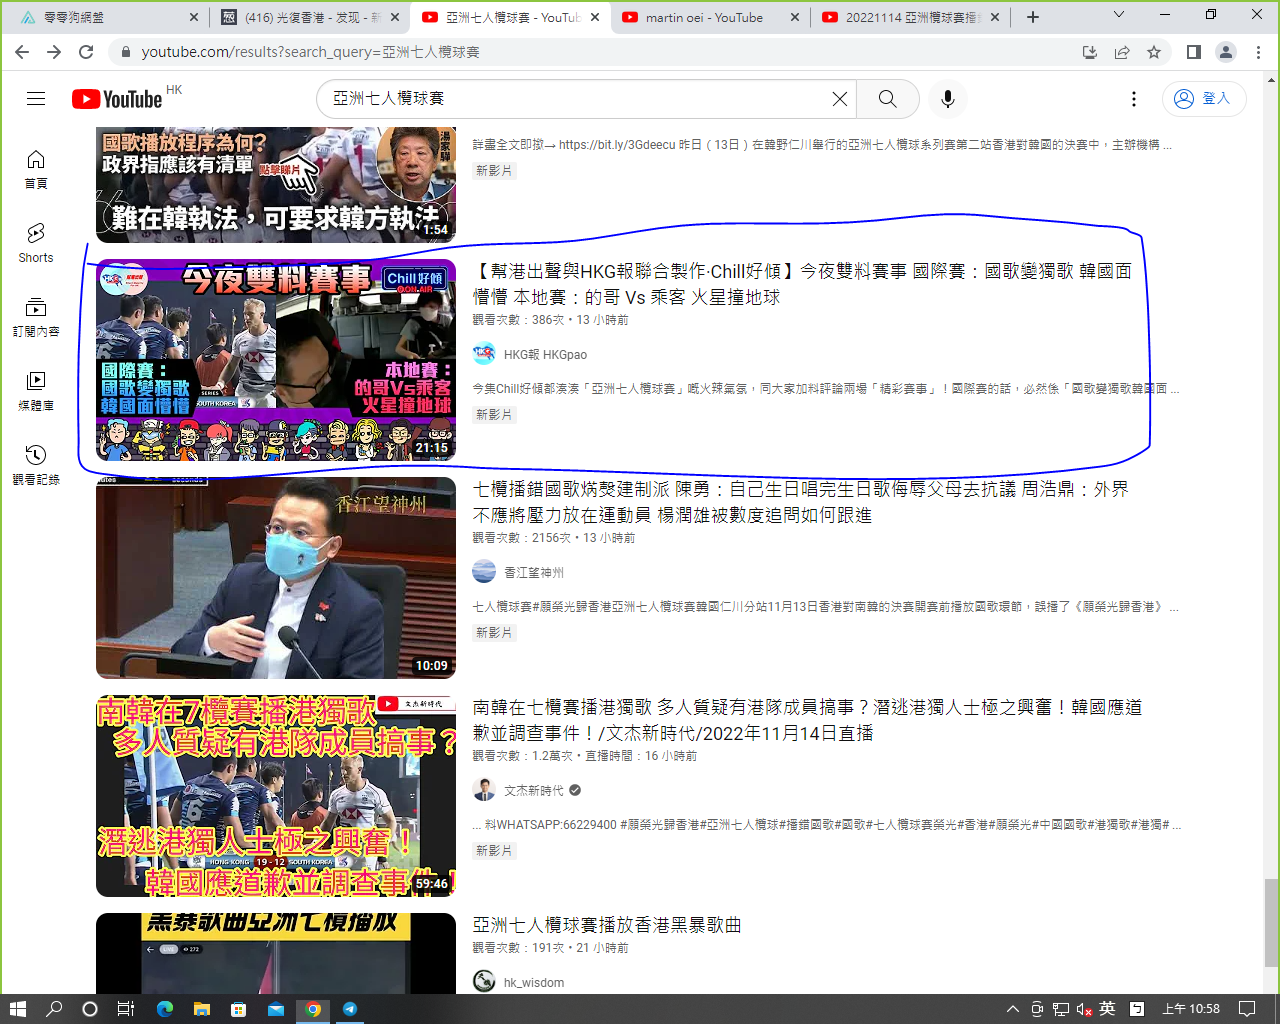Open the hk_wisdom channel
The height and width of the screenshot is (1024, 1280).
tap(533, 983)
